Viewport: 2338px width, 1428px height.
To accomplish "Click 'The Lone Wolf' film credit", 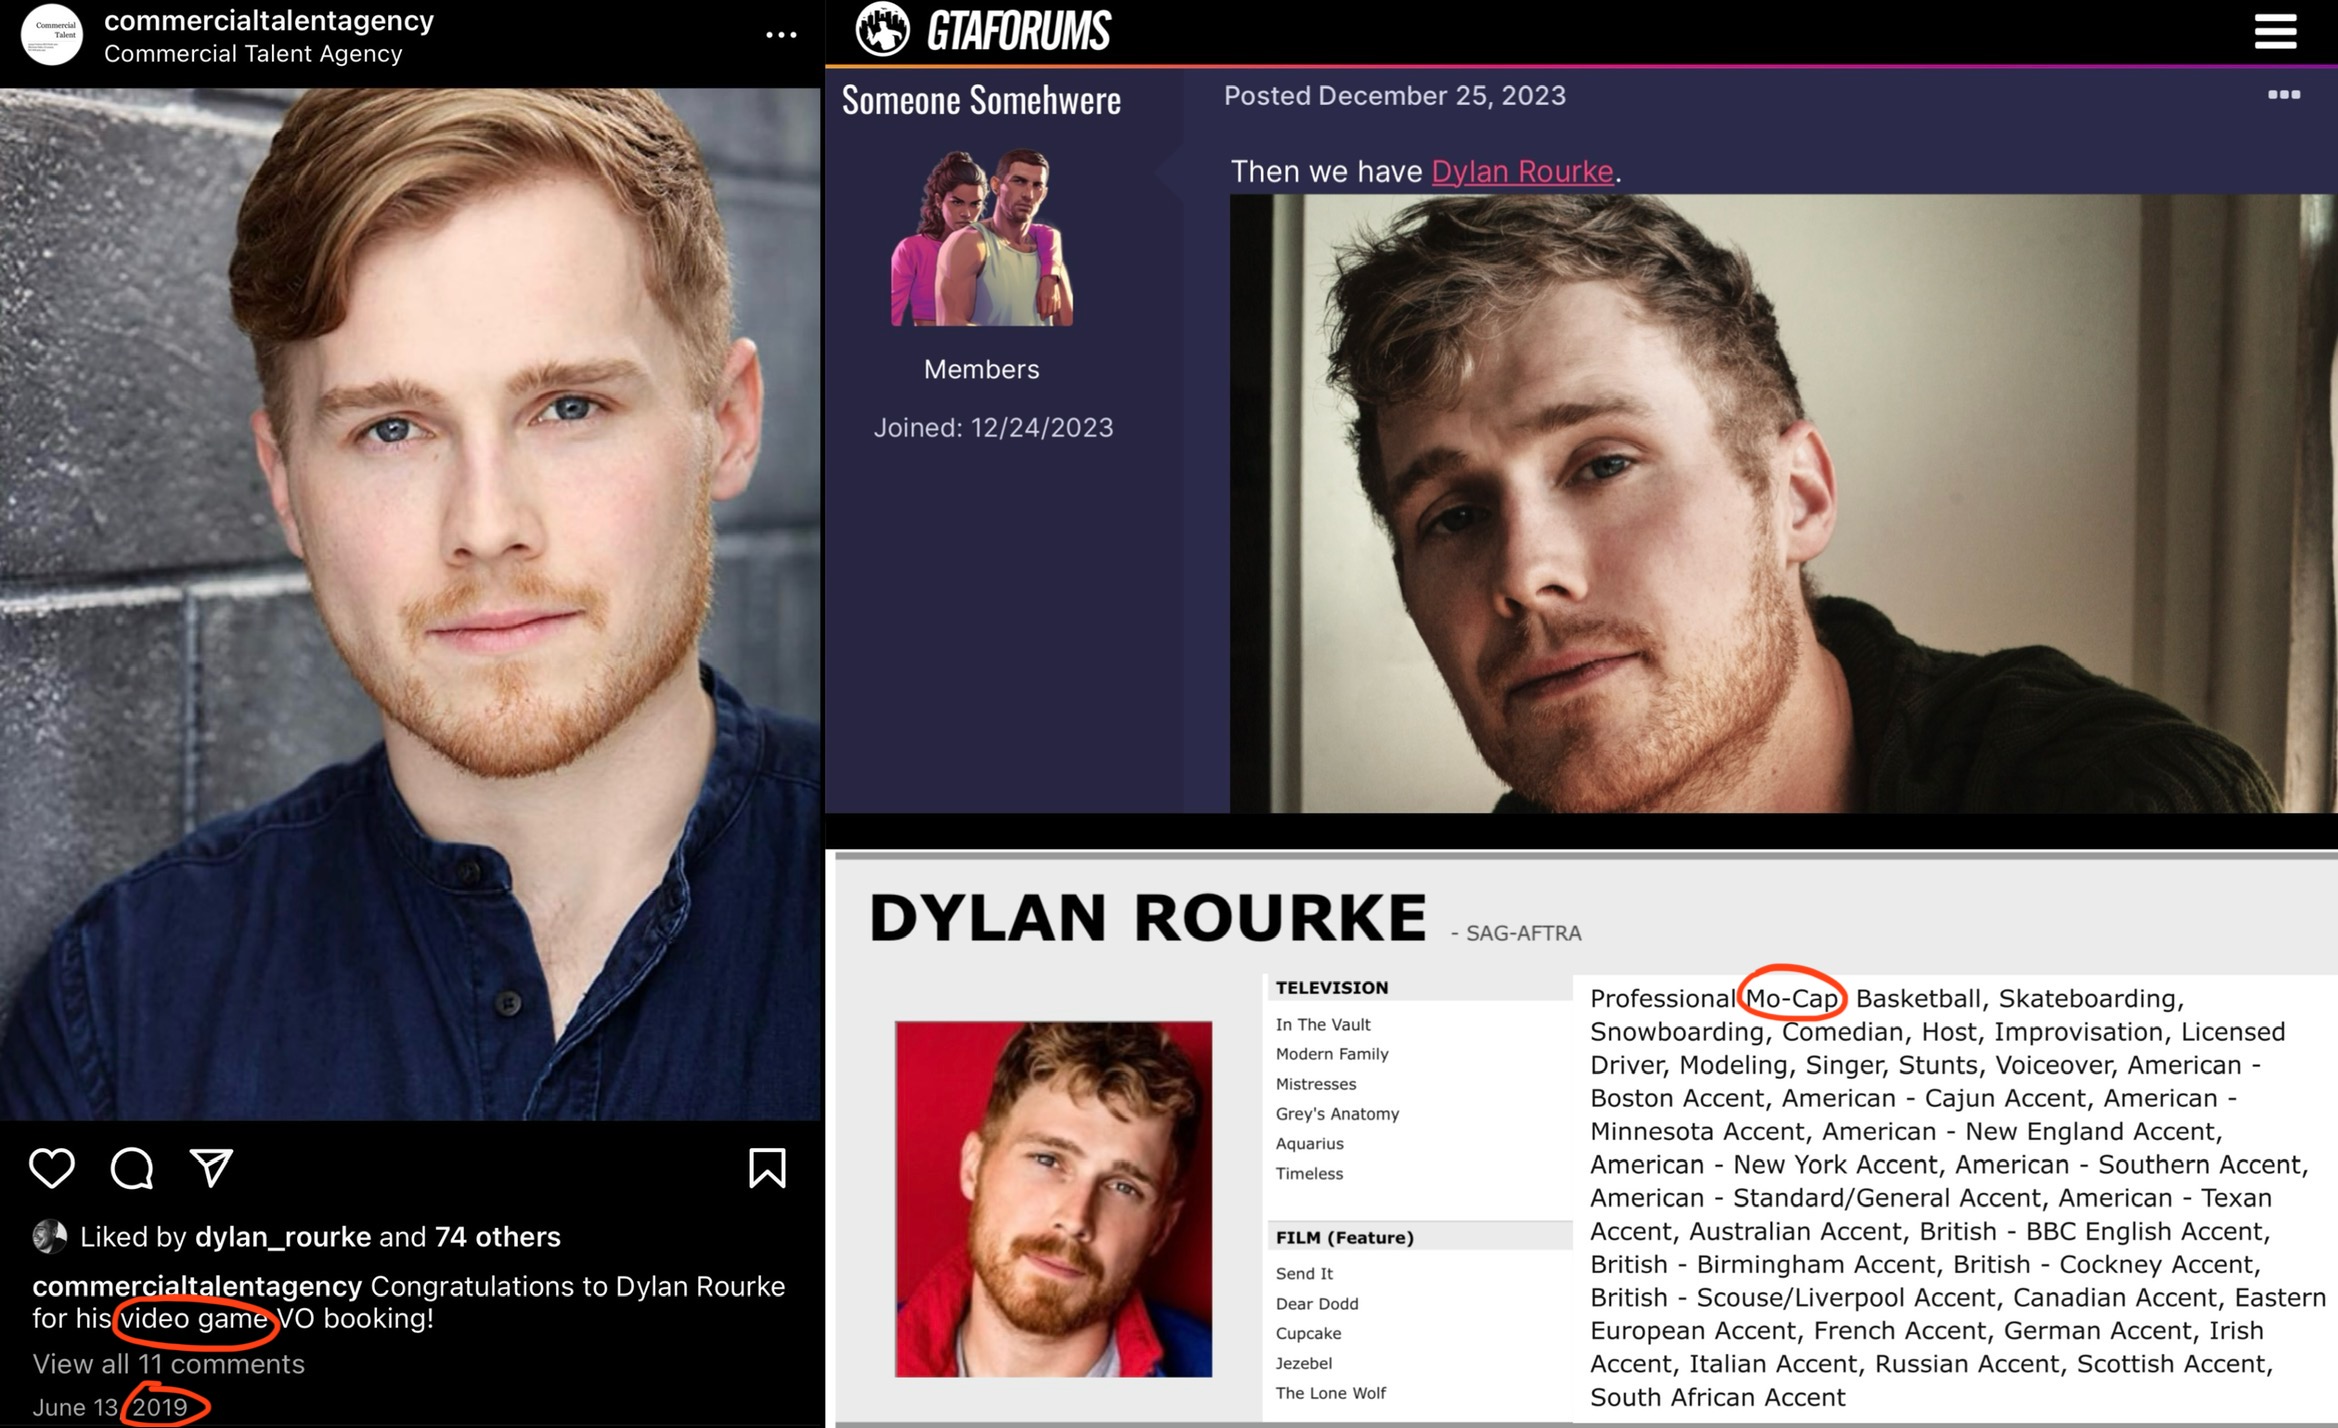I will (x=1331, y=1394).
